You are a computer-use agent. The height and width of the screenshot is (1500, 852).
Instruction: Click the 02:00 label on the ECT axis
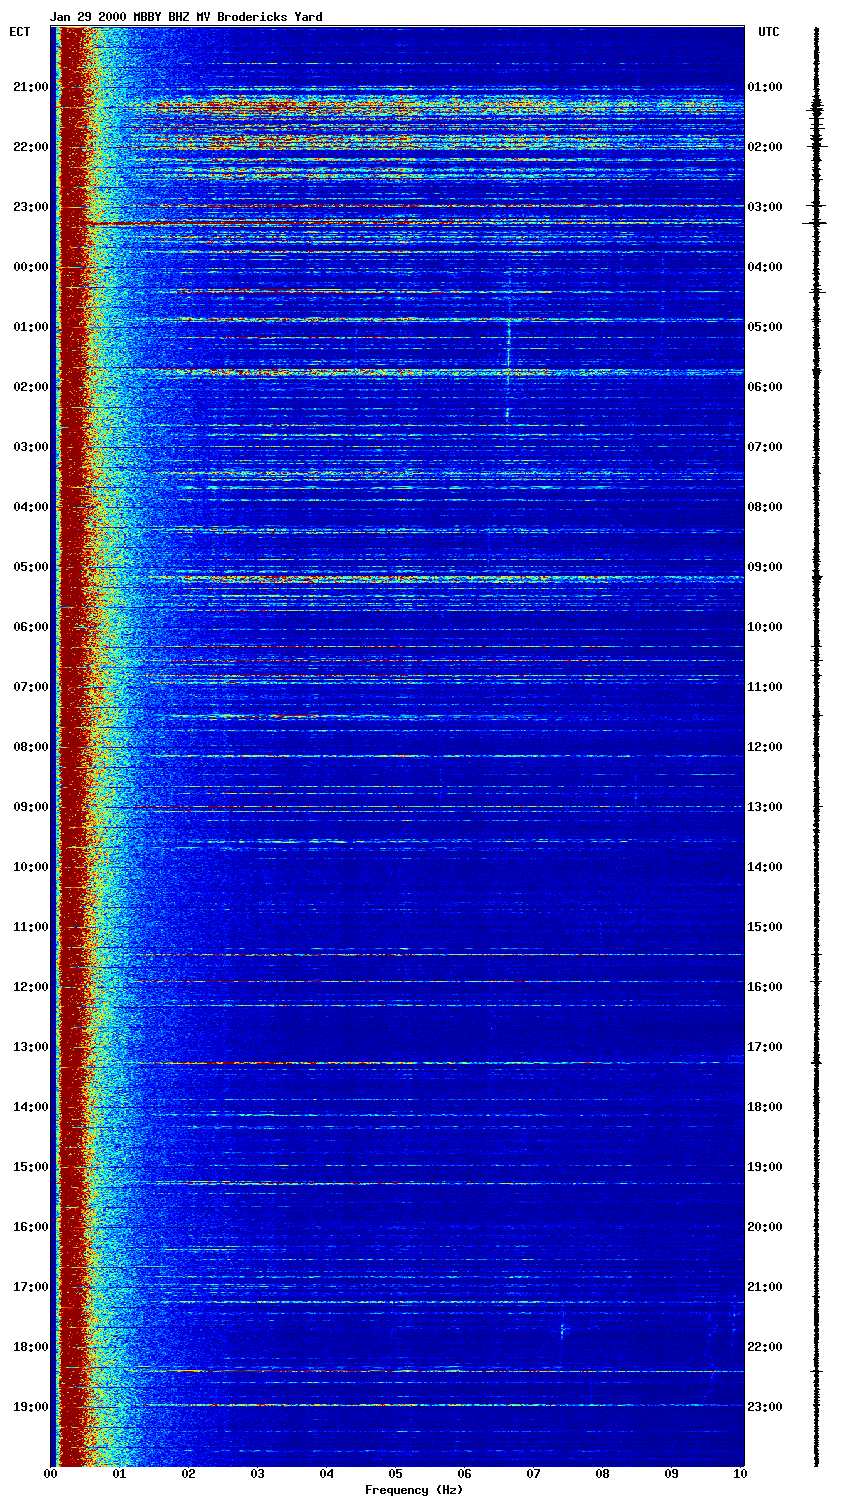[31, 387]
